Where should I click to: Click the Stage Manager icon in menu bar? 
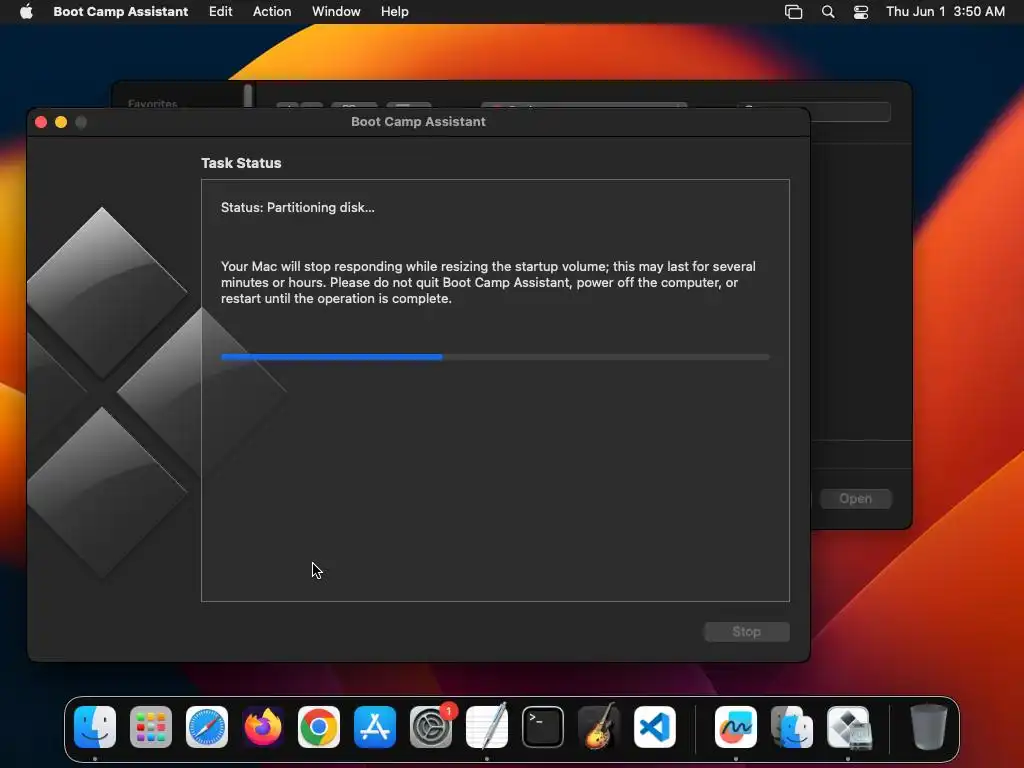click(x=793, y=12)
